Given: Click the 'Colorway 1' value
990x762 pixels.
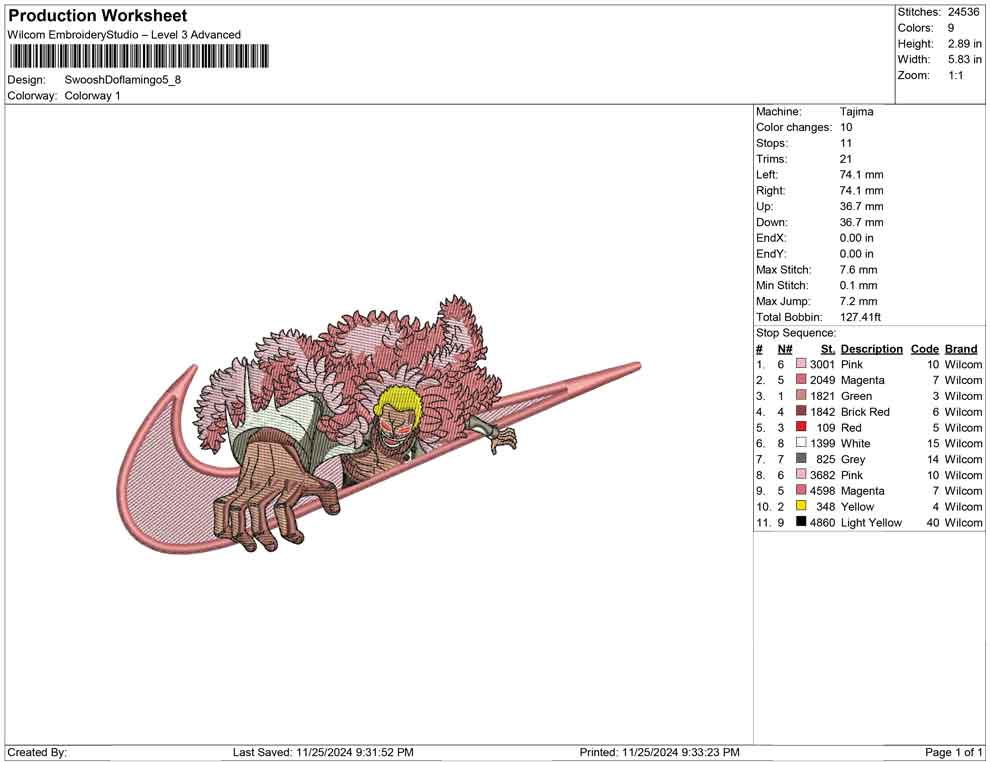Looking at the screenshot, I should [92, 96].
